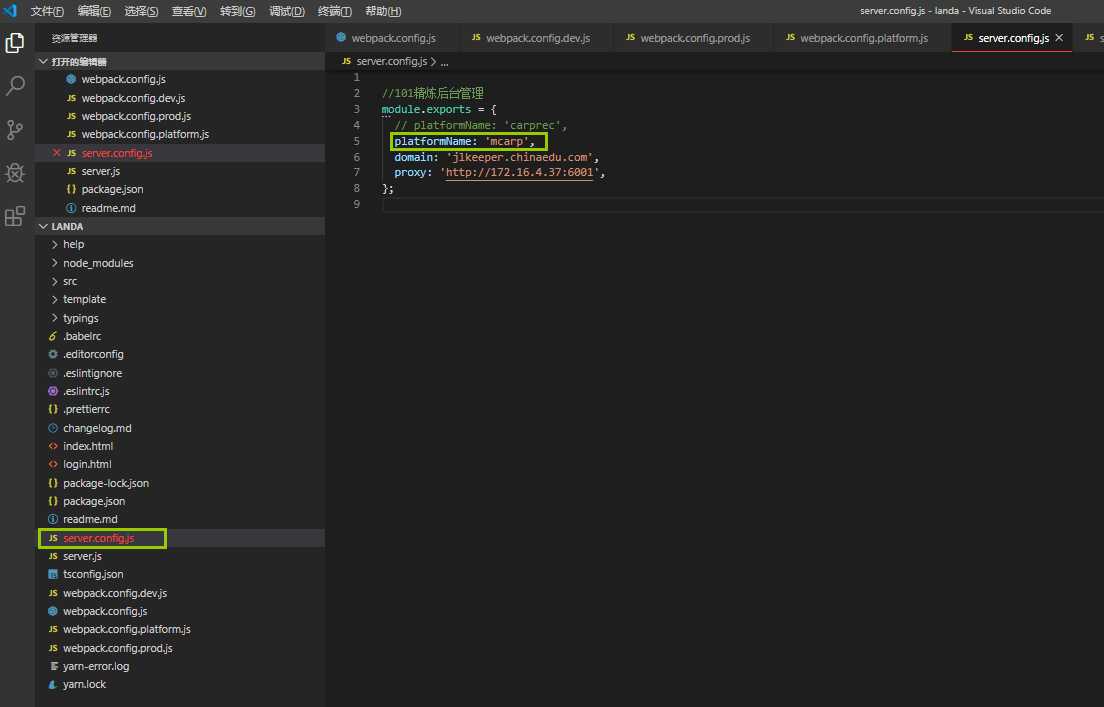Screen dimensions: 1104x707
Task: Expand the template folder
Action: click(x=84, y=299)
